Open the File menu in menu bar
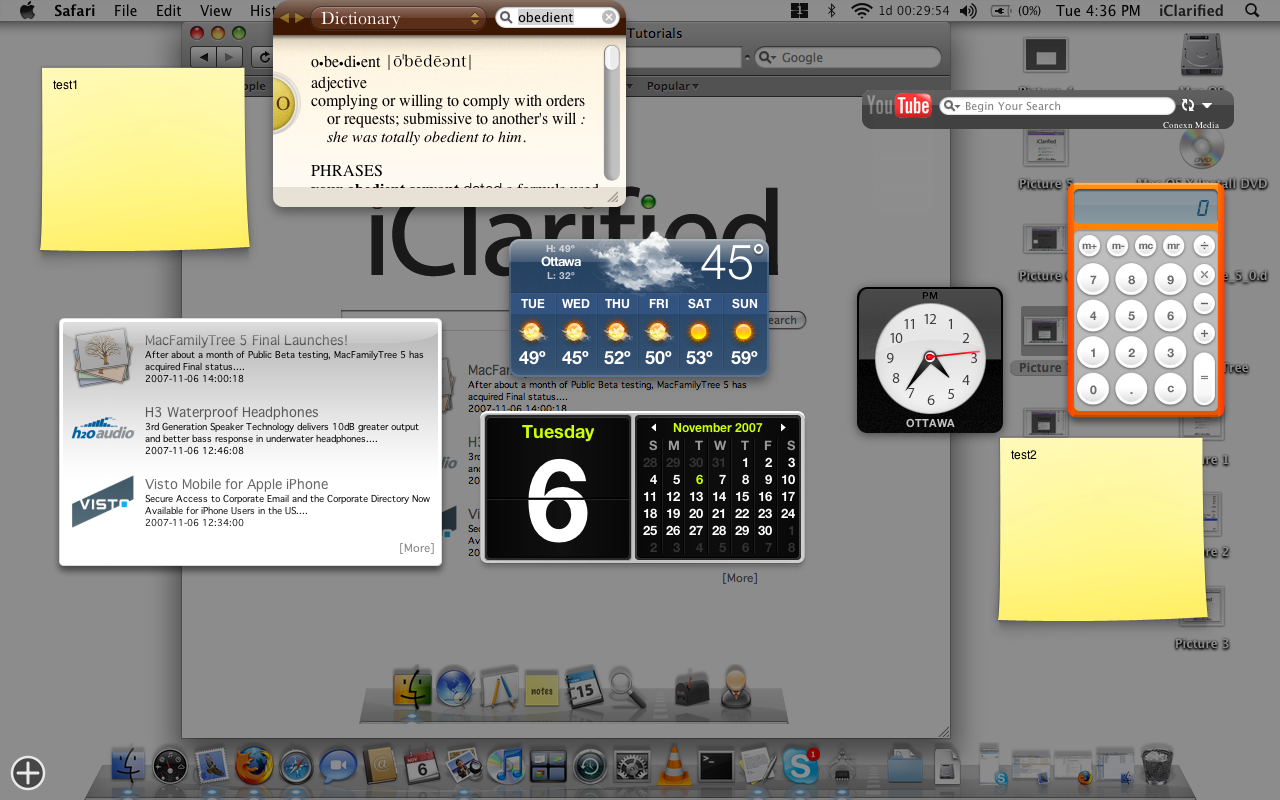 pyautogui.click(x=125, y=11)
